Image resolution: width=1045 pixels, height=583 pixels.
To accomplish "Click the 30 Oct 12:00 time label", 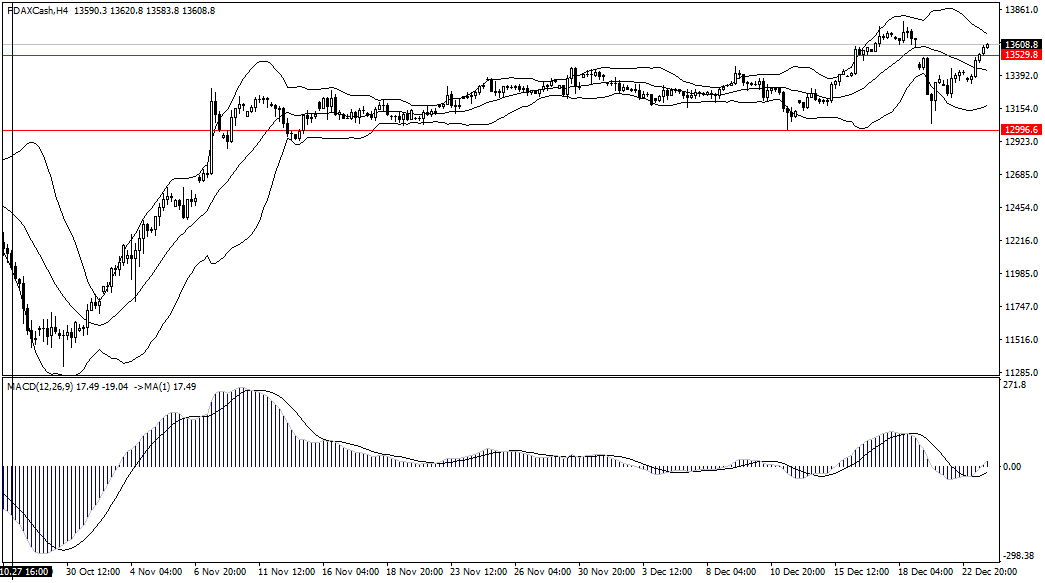I will click(x=94, y=572).
